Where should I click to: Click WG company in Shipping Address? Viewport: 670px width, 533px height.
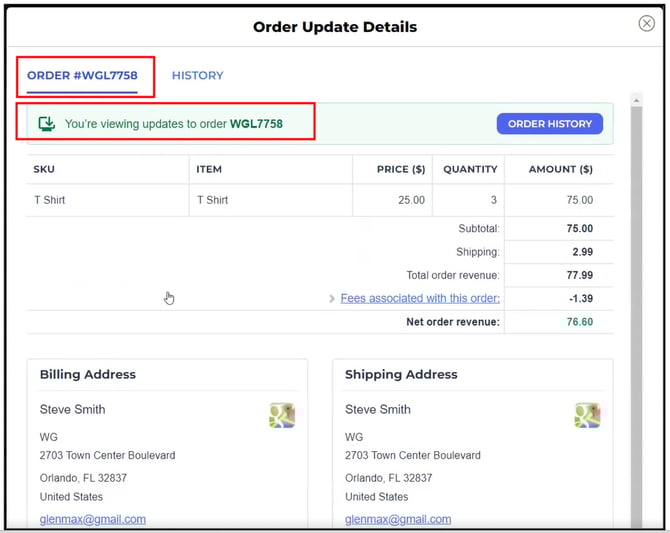354,437
